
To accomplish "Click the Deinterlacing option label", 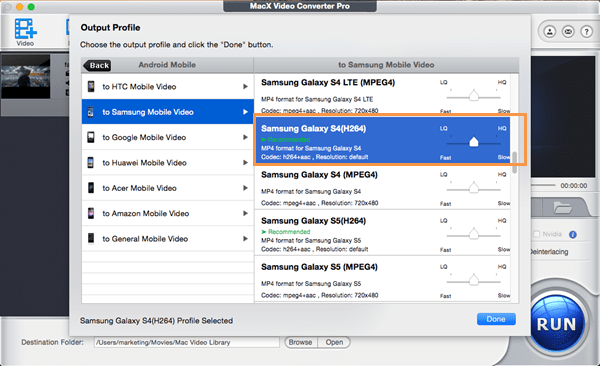I will pos(549,252).
